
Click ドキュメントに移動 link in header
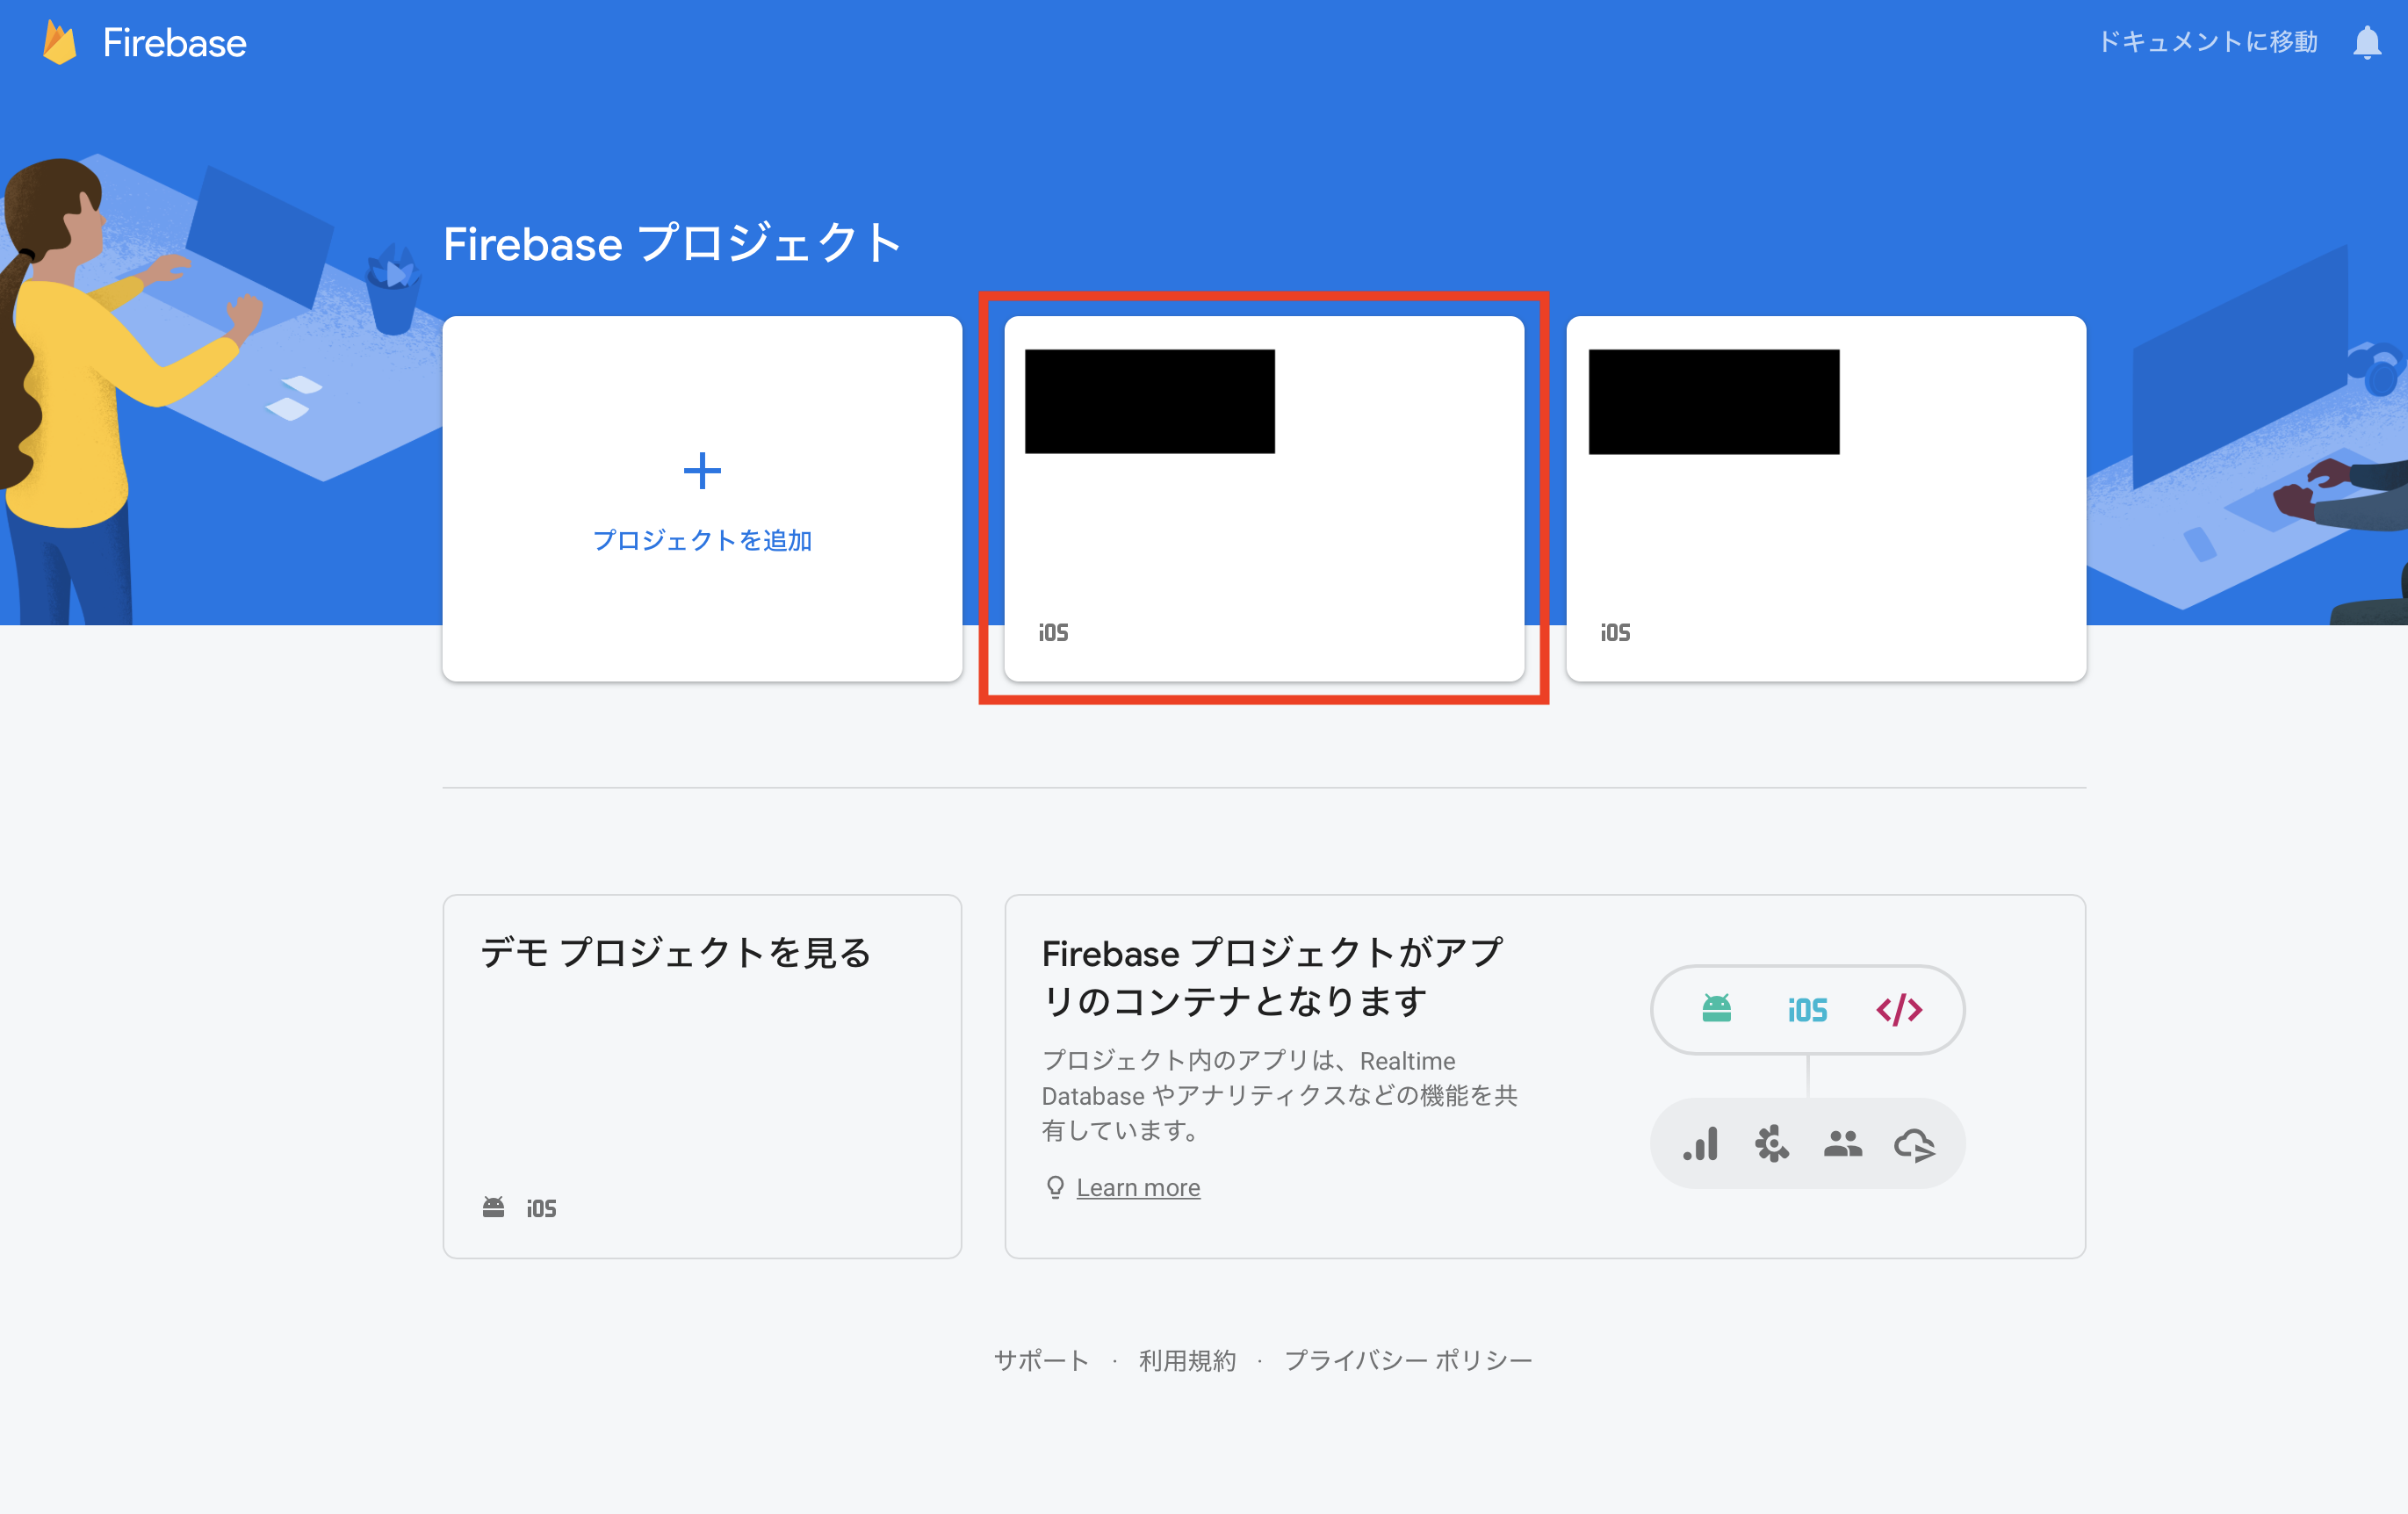[2207, 42]
